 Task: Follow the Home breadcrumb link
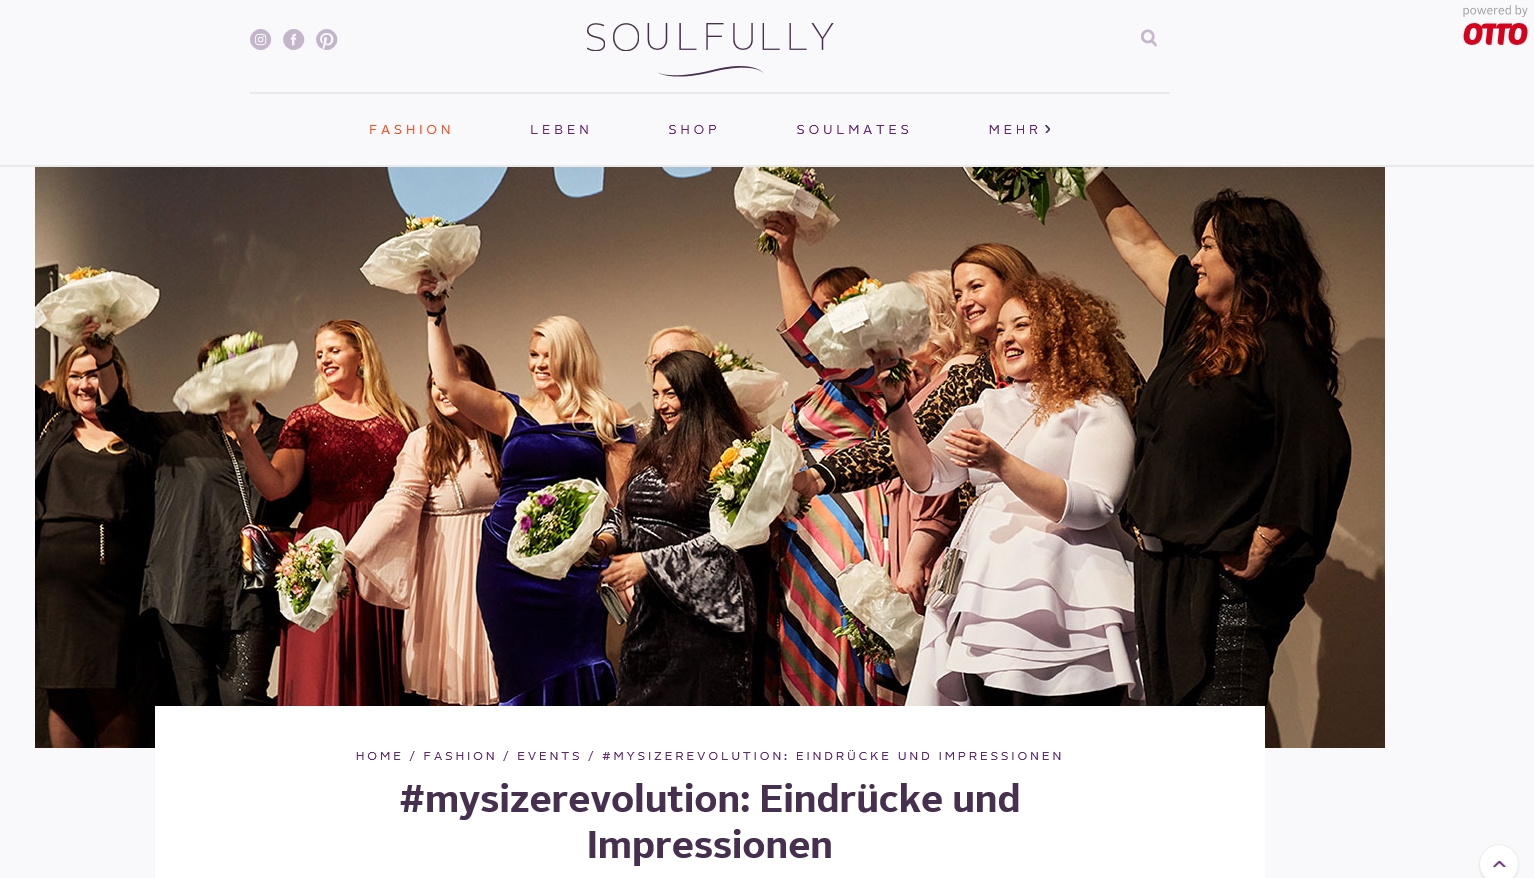pyautogui.click(x=379, y=756)
